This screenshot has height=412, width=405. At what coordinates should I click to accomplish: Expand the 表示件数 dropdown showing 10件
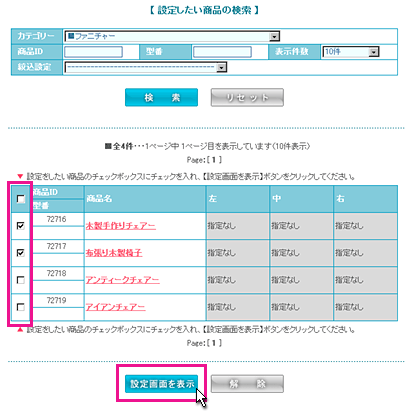tap(350, 52)
